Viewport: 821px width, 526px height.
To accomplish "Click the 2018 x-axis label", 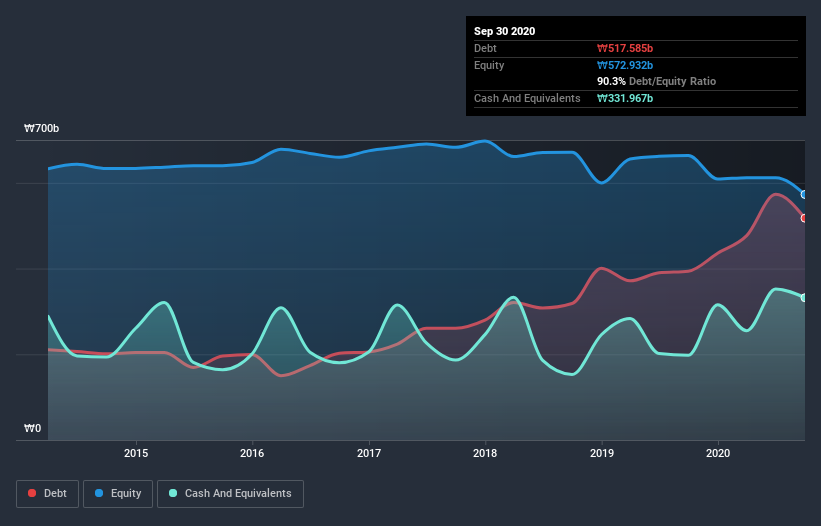I will (x=485, y=453).
